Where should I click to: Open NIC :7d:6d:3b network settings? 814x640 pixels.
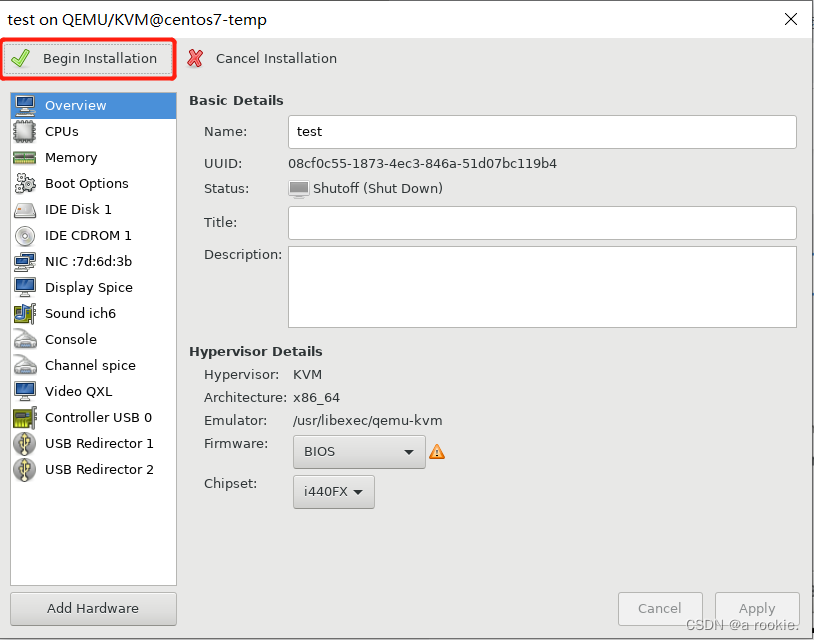point(88,262)
